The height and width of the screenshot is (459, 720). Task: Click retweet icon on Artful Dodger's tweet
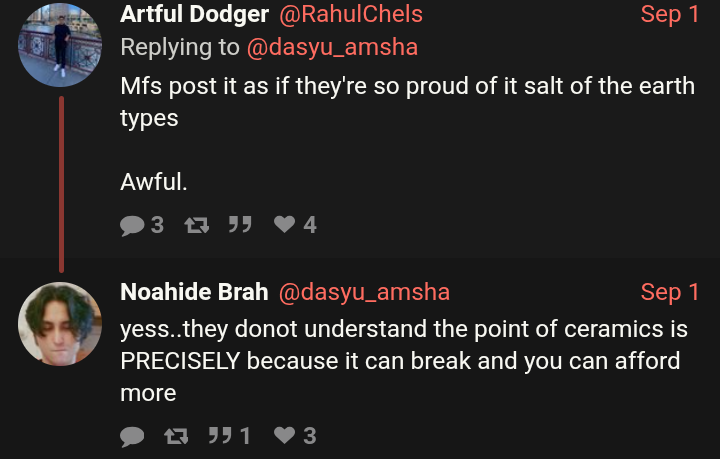click(x=197, y=225)
